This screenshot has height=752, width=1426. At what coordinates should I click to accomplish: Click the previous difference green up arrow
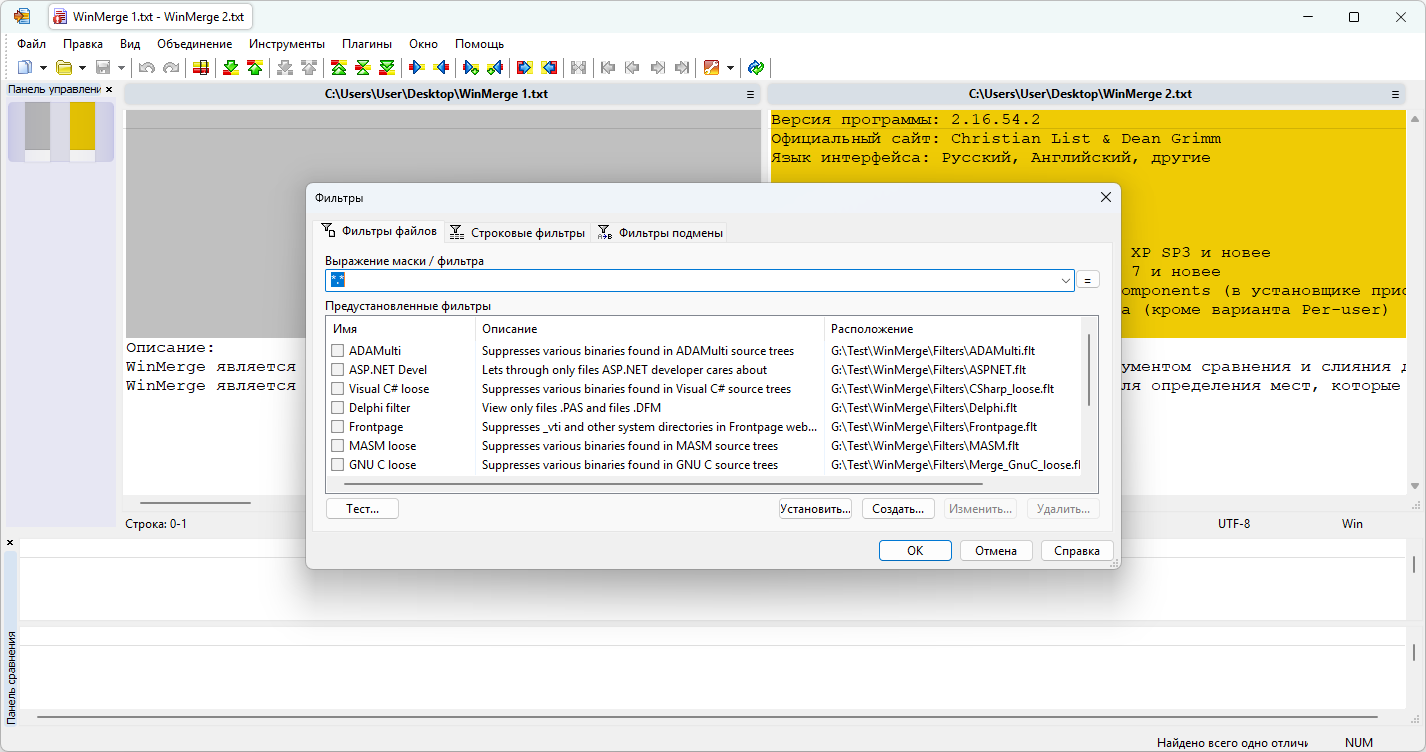(x=255, y=68)
